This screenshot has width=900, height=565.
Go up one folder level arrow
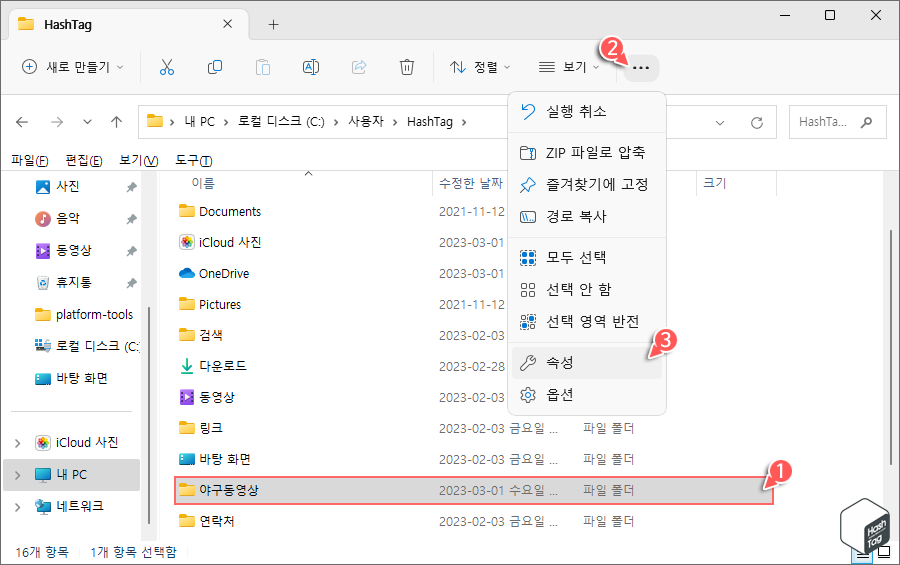click(117, 122)
